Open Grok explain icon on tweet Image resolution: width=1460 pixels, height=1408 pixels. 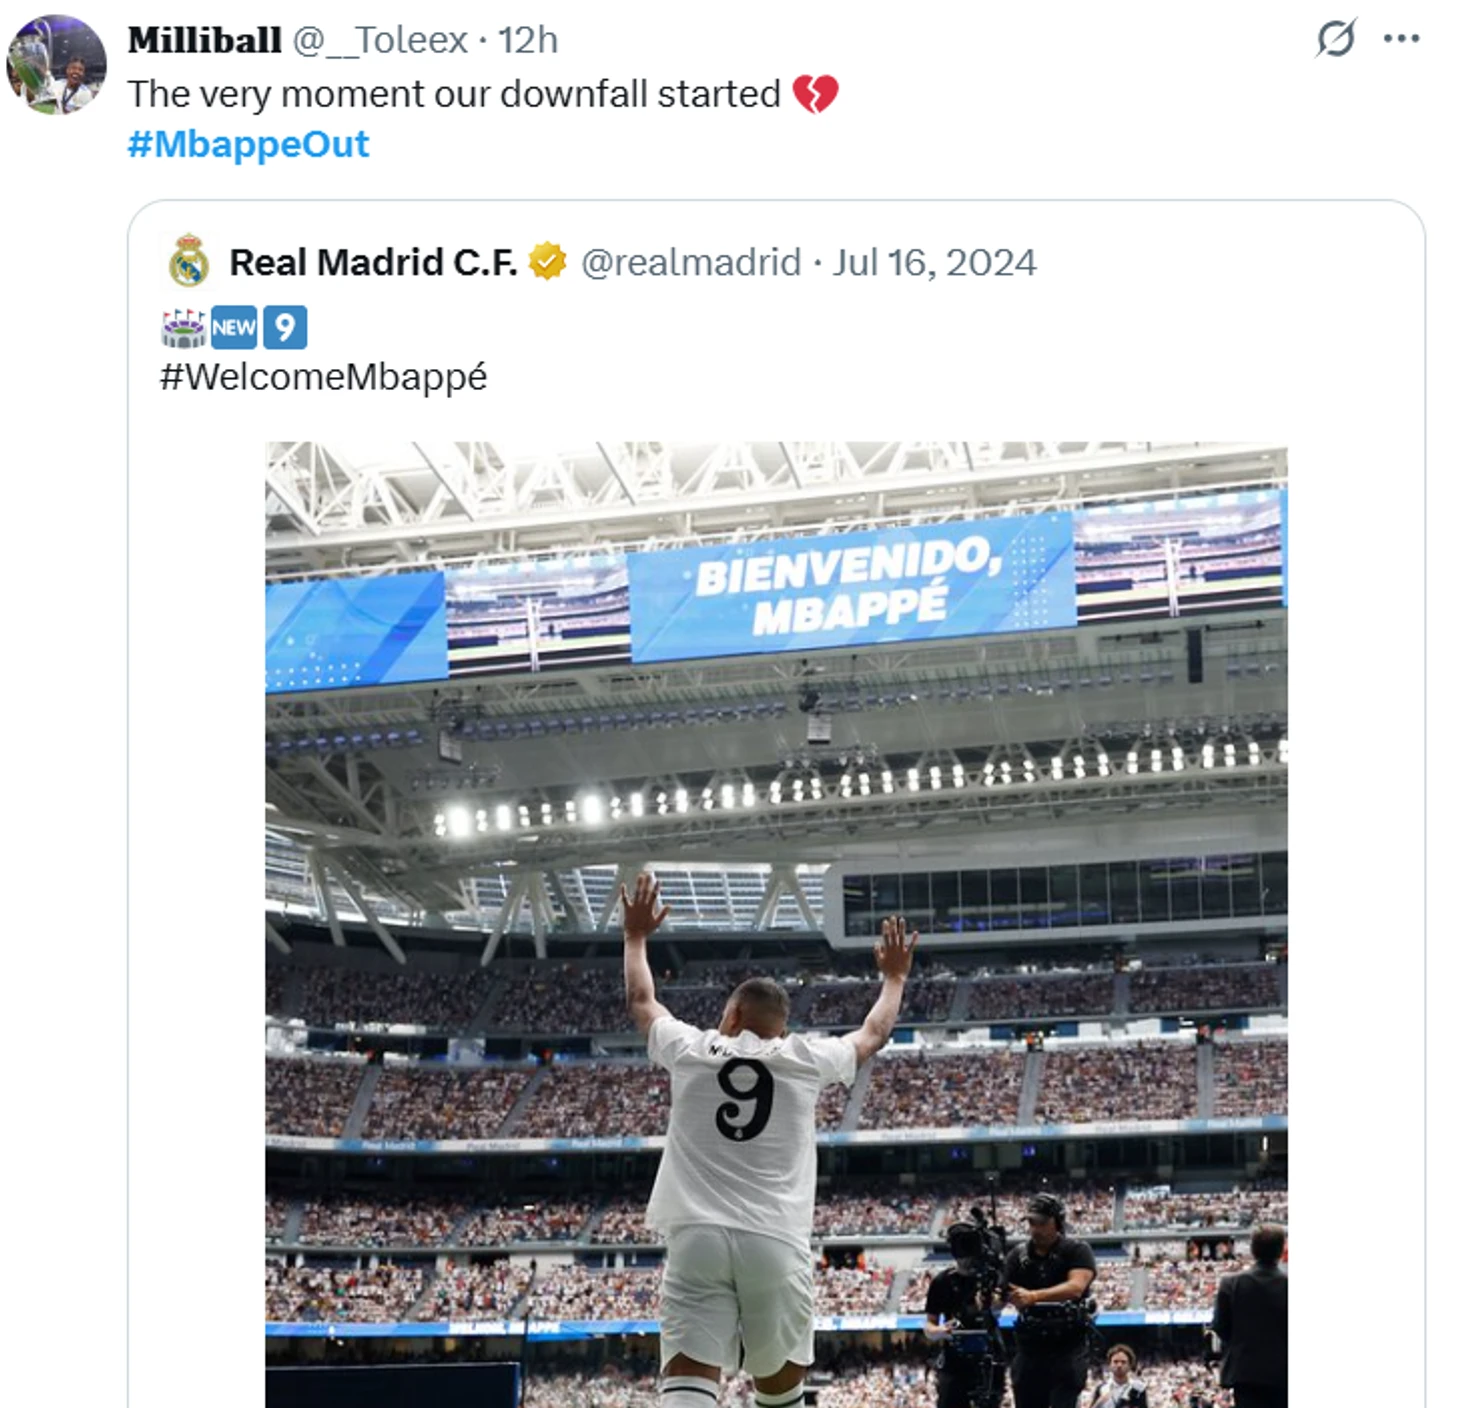1335,39
